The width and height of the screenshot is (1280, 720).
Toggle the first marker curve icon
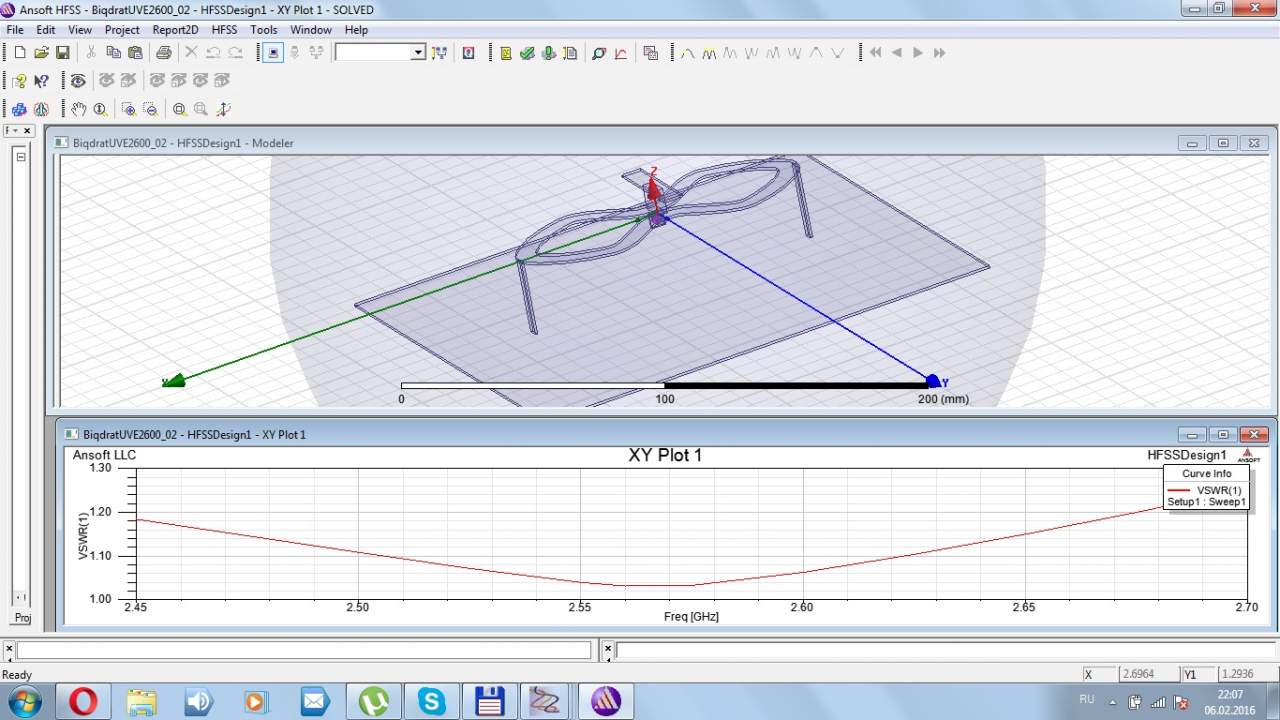[687, 53]
